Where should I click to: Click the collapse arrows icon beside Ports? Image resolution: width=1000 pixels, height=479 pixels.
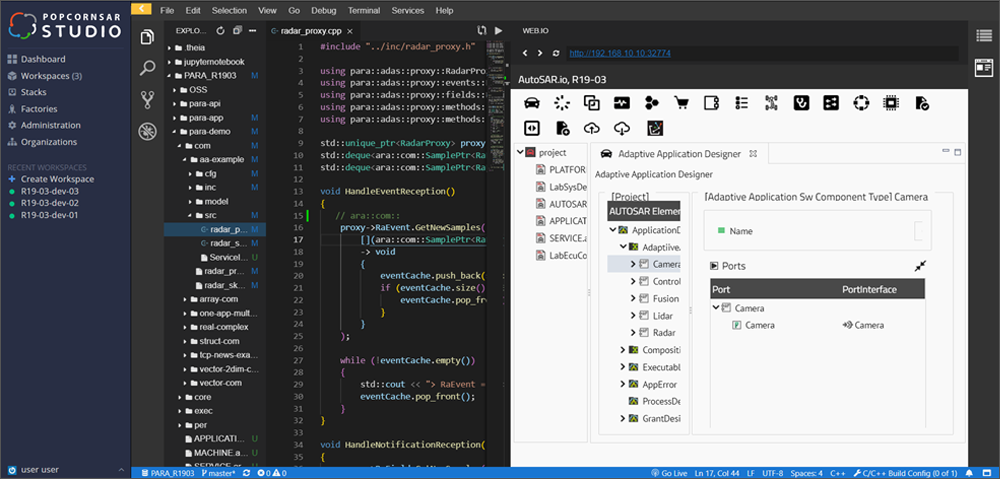pyautogui.click(x=920, y=266)
